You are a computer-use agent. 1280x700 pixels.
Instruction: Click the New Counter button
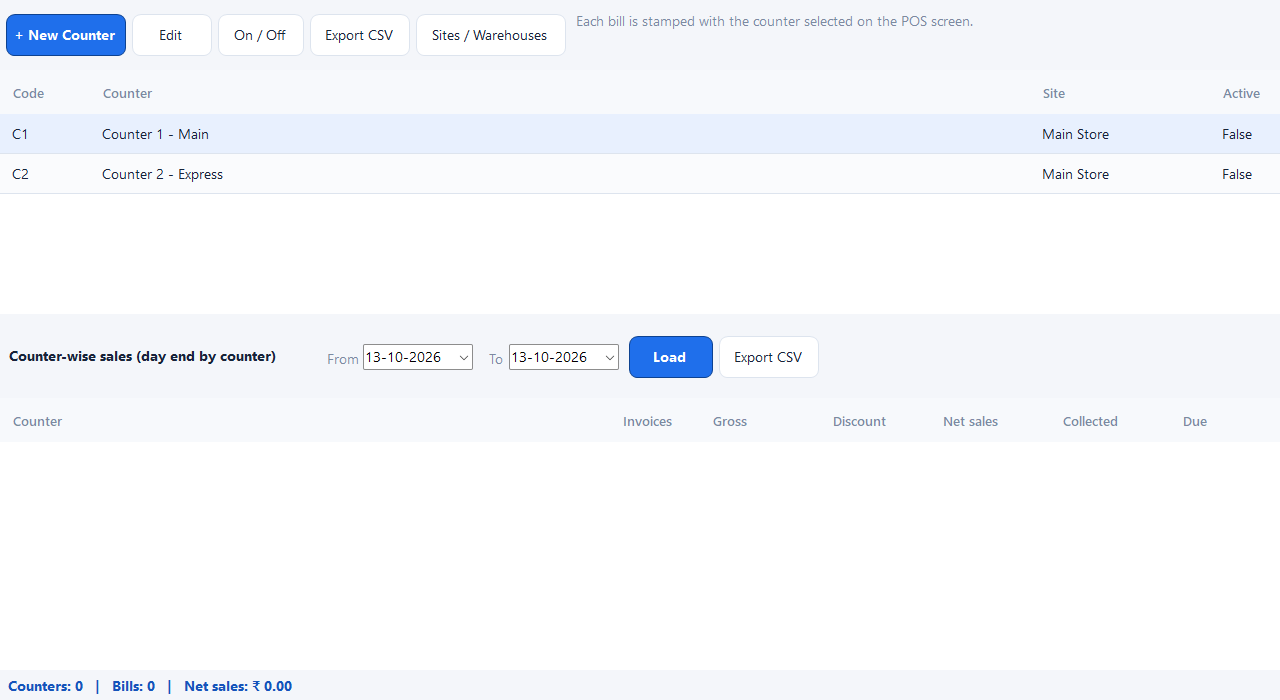66,35
